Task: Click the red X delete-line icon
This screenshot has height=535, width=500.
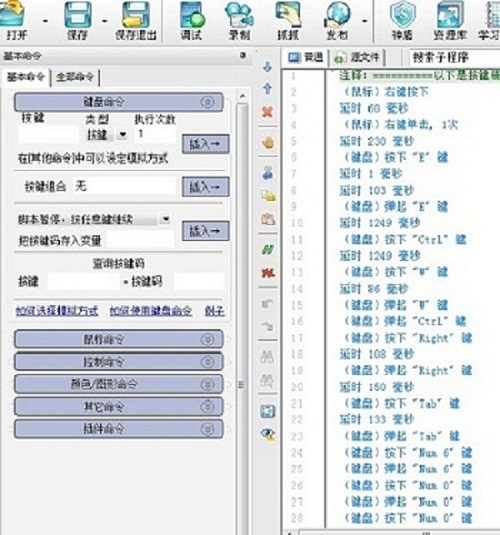Action: (x=267, y=112)
